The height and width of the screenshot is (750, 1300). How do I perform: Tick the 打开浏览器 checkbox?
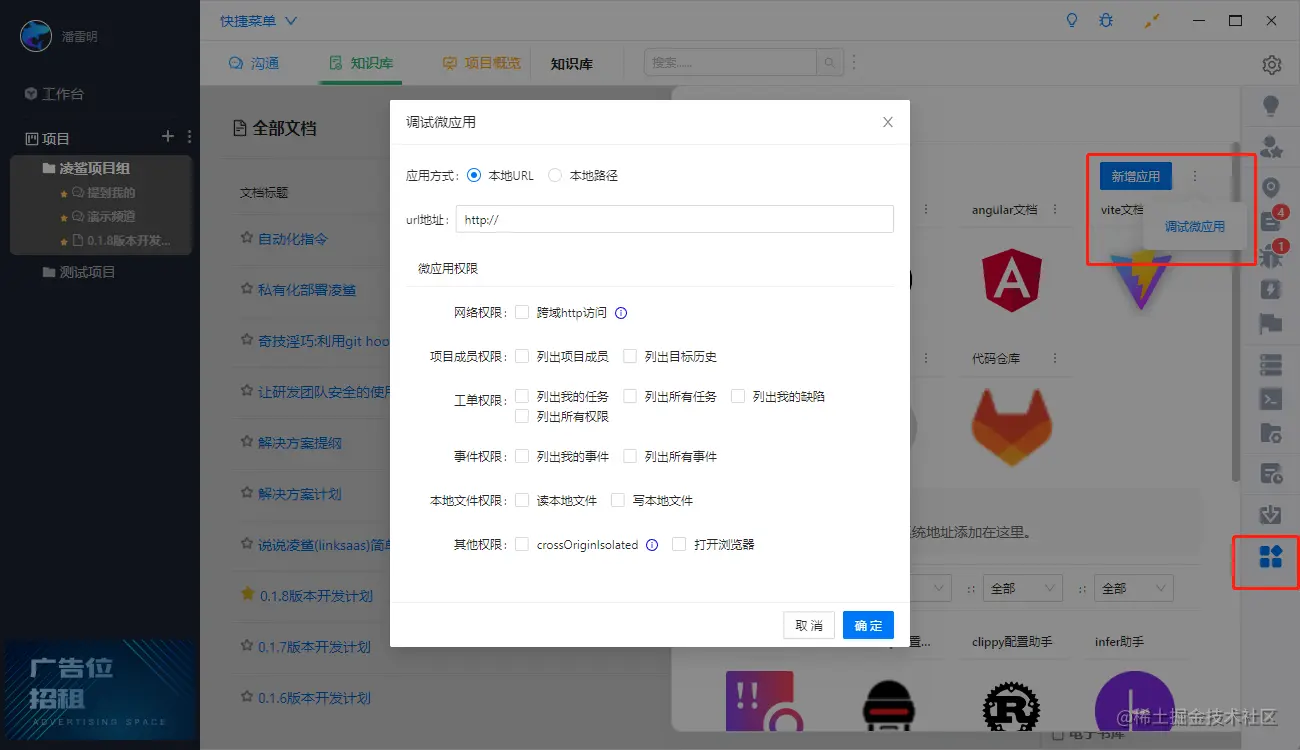(x=679, y=545)
